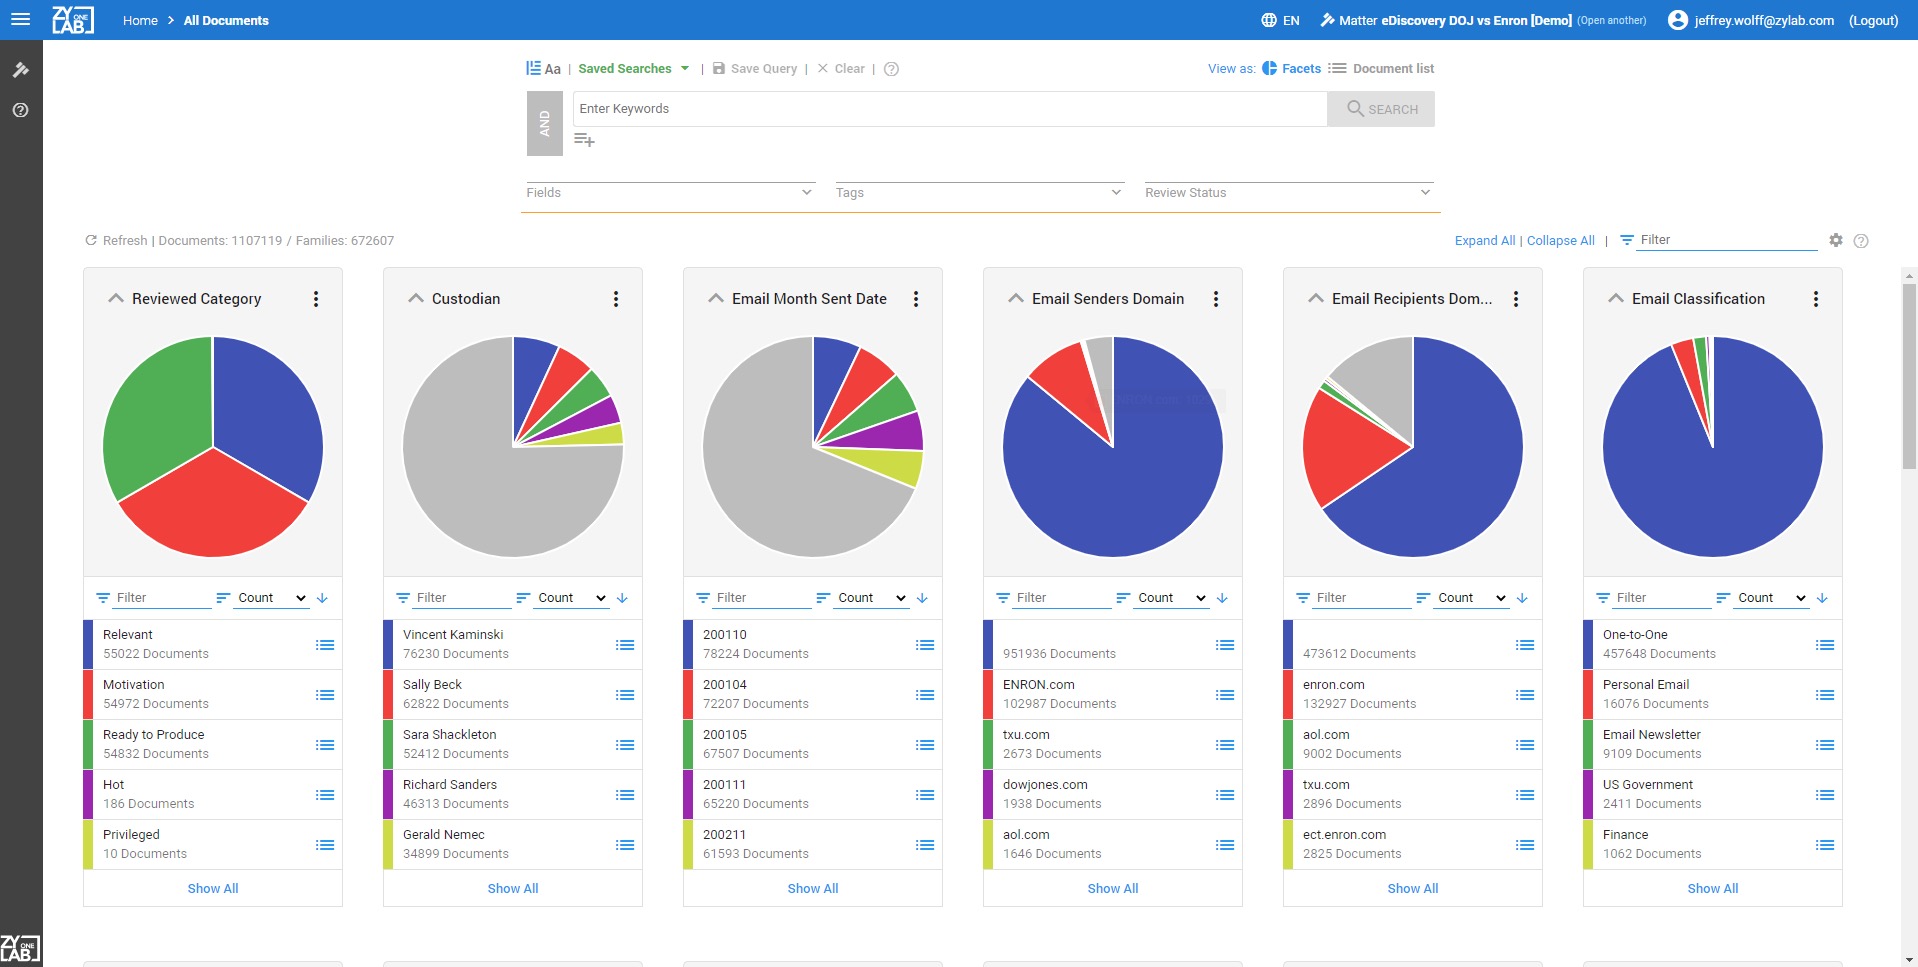Switch view to Facets
This screenshot has width=1918, height=967.
click(1291, 69)
